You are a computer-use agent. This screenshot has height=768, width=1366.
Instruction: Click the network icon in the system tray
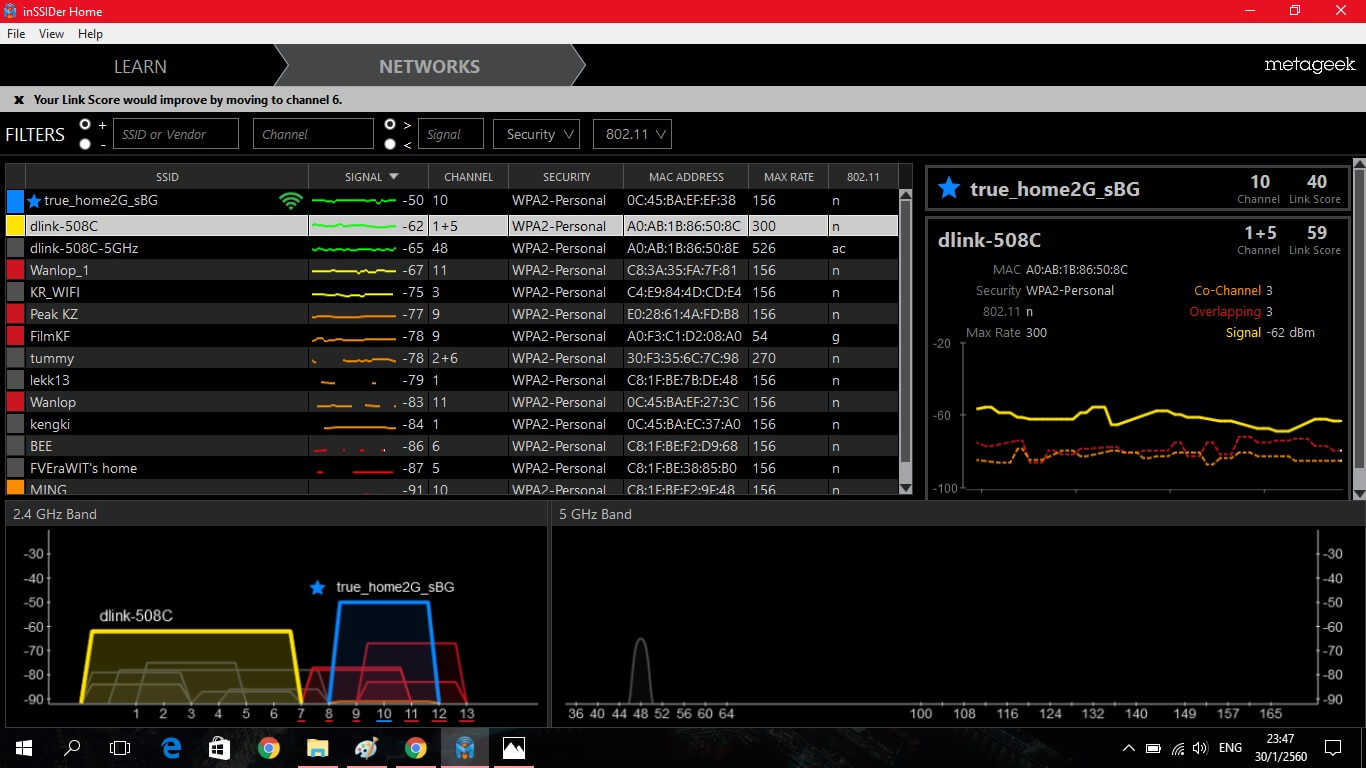pos(1177,748)
